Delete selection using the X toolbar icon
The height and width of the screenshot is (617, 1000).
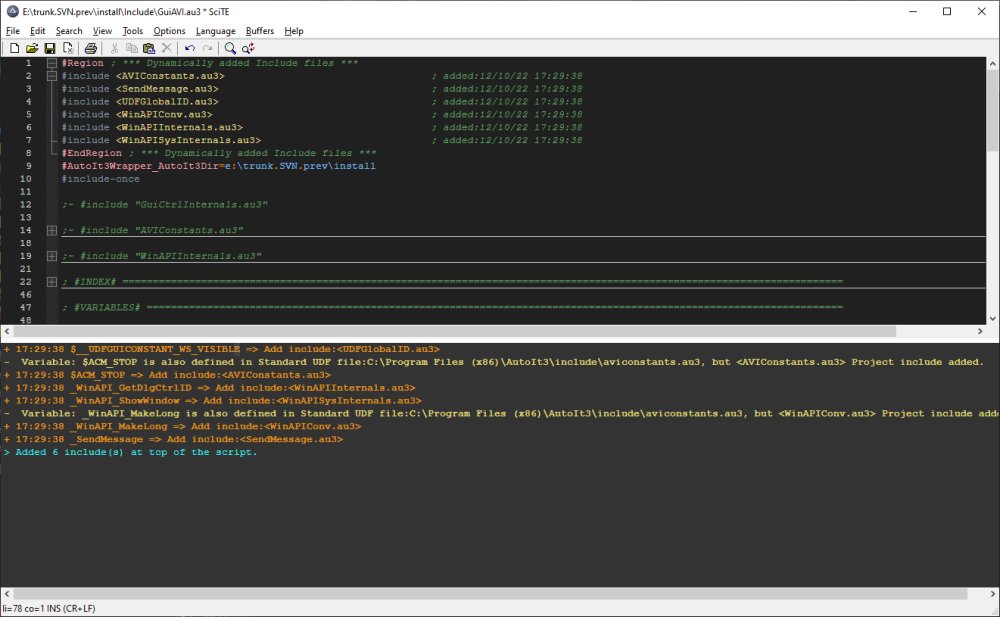(x=166, y=48)
